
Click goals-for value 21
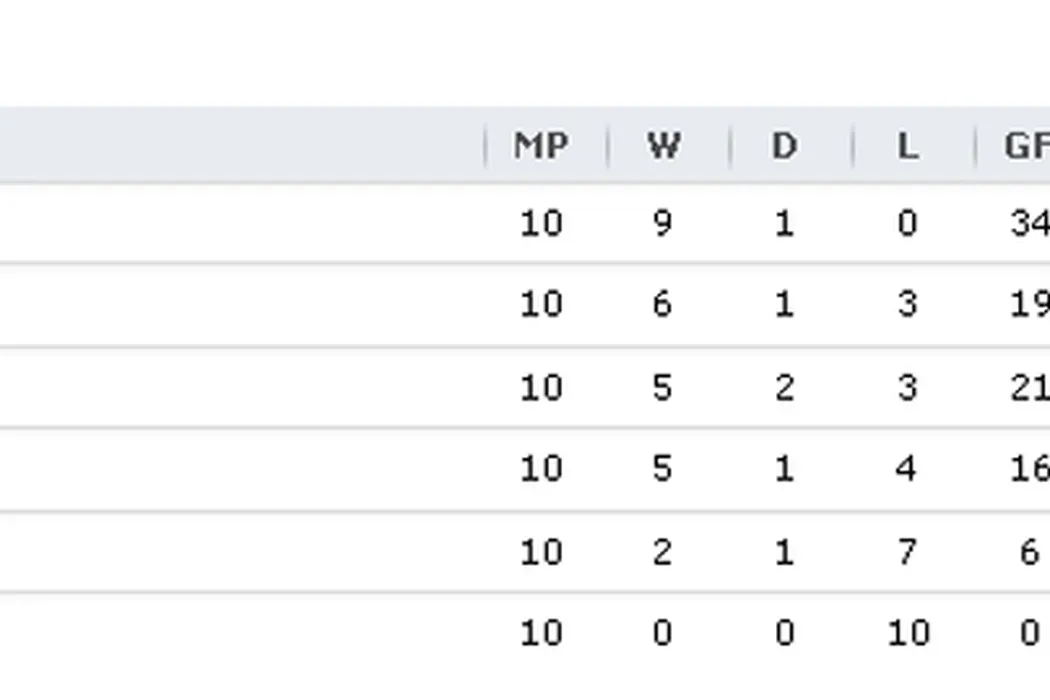point(1029,387)
